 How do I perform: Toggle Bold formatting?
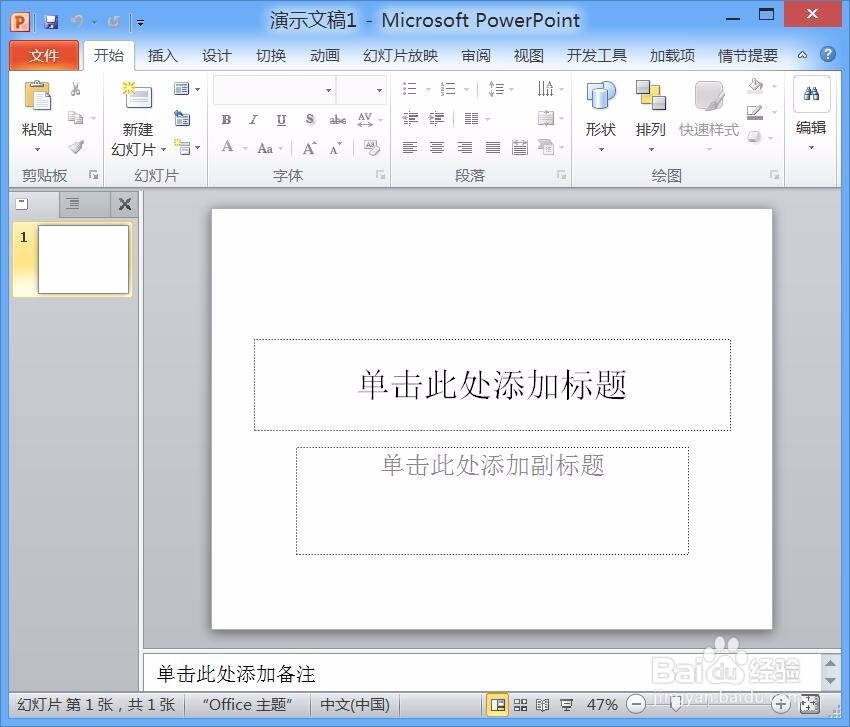pyautogui.click(x=227, y=119)
